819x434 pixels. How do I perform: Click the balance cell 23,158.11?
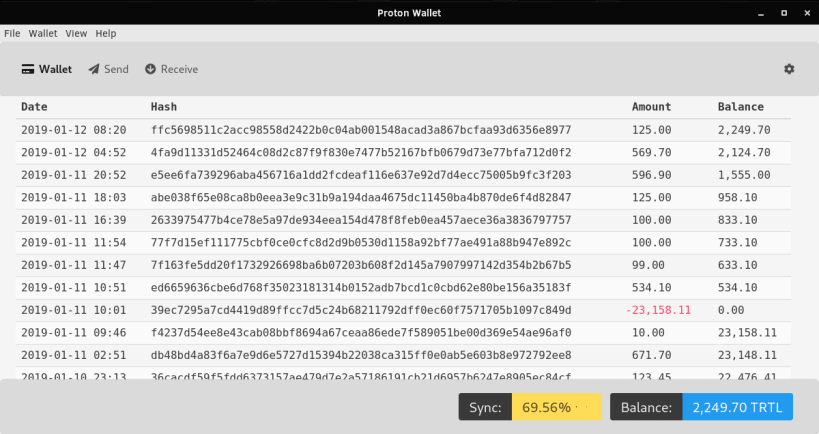click(x=747, y=332)
